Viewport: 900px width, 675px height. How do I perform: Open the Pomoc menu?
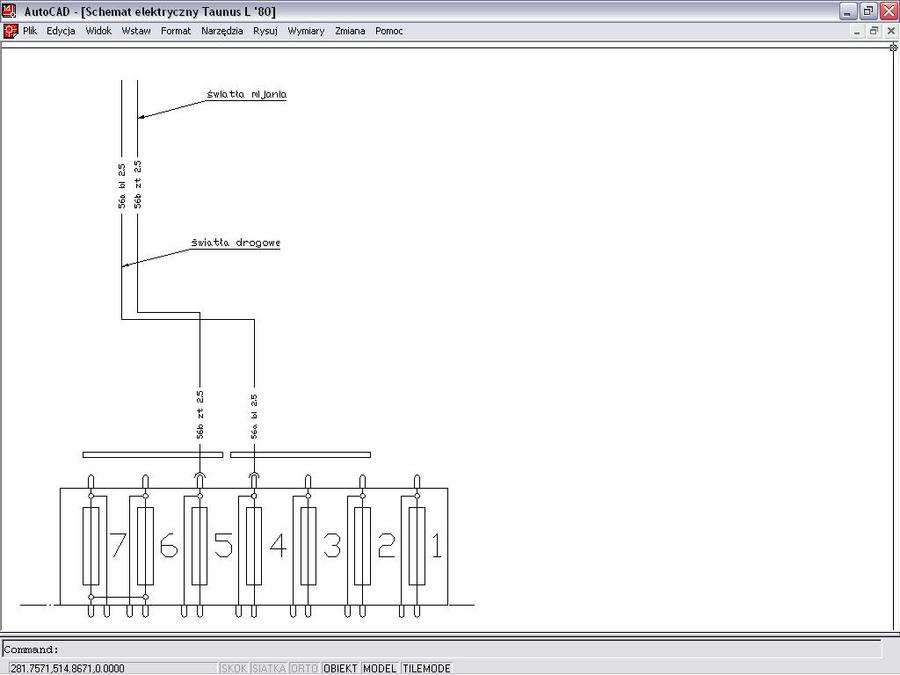389,31
